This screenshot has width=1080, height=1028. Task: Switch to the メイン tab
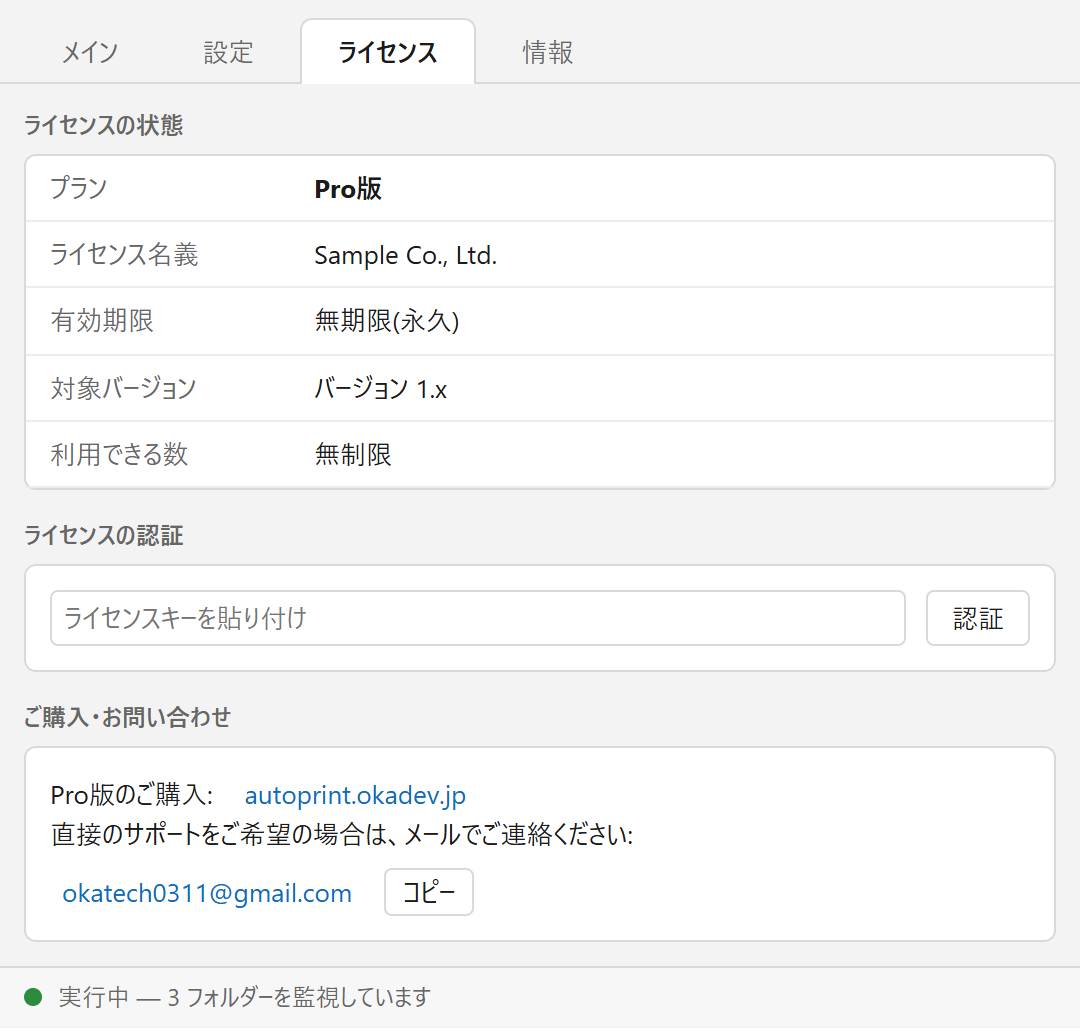(x=90, y=52)
